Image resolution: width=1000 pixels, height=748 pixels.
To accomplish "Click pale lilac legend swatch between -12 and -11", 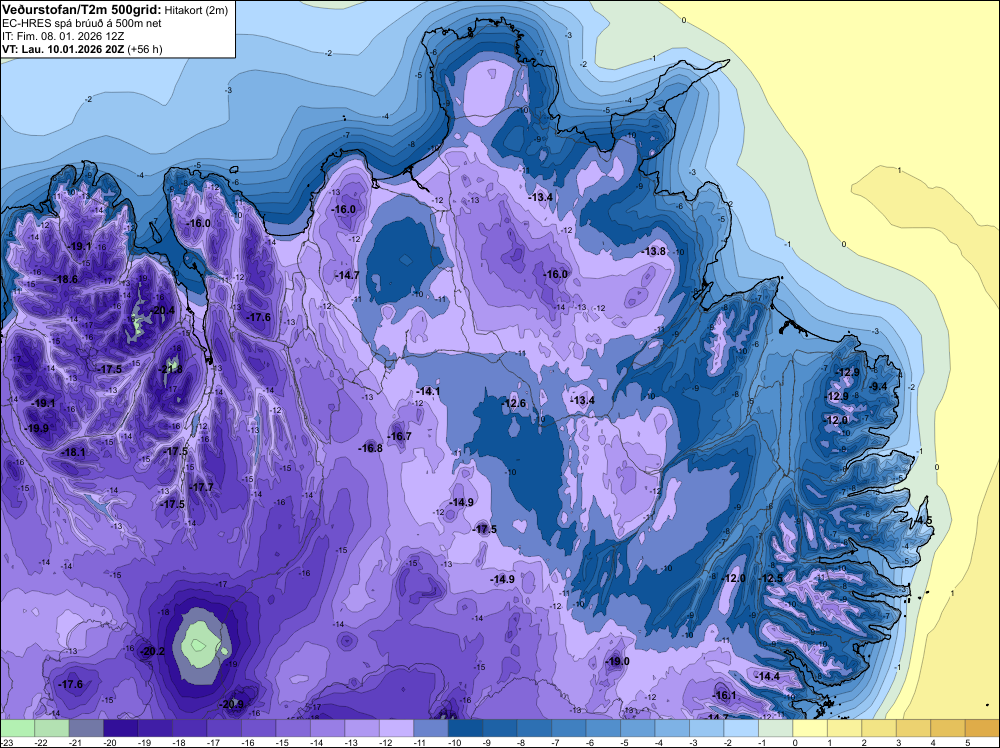I will [x=396, y=728].
